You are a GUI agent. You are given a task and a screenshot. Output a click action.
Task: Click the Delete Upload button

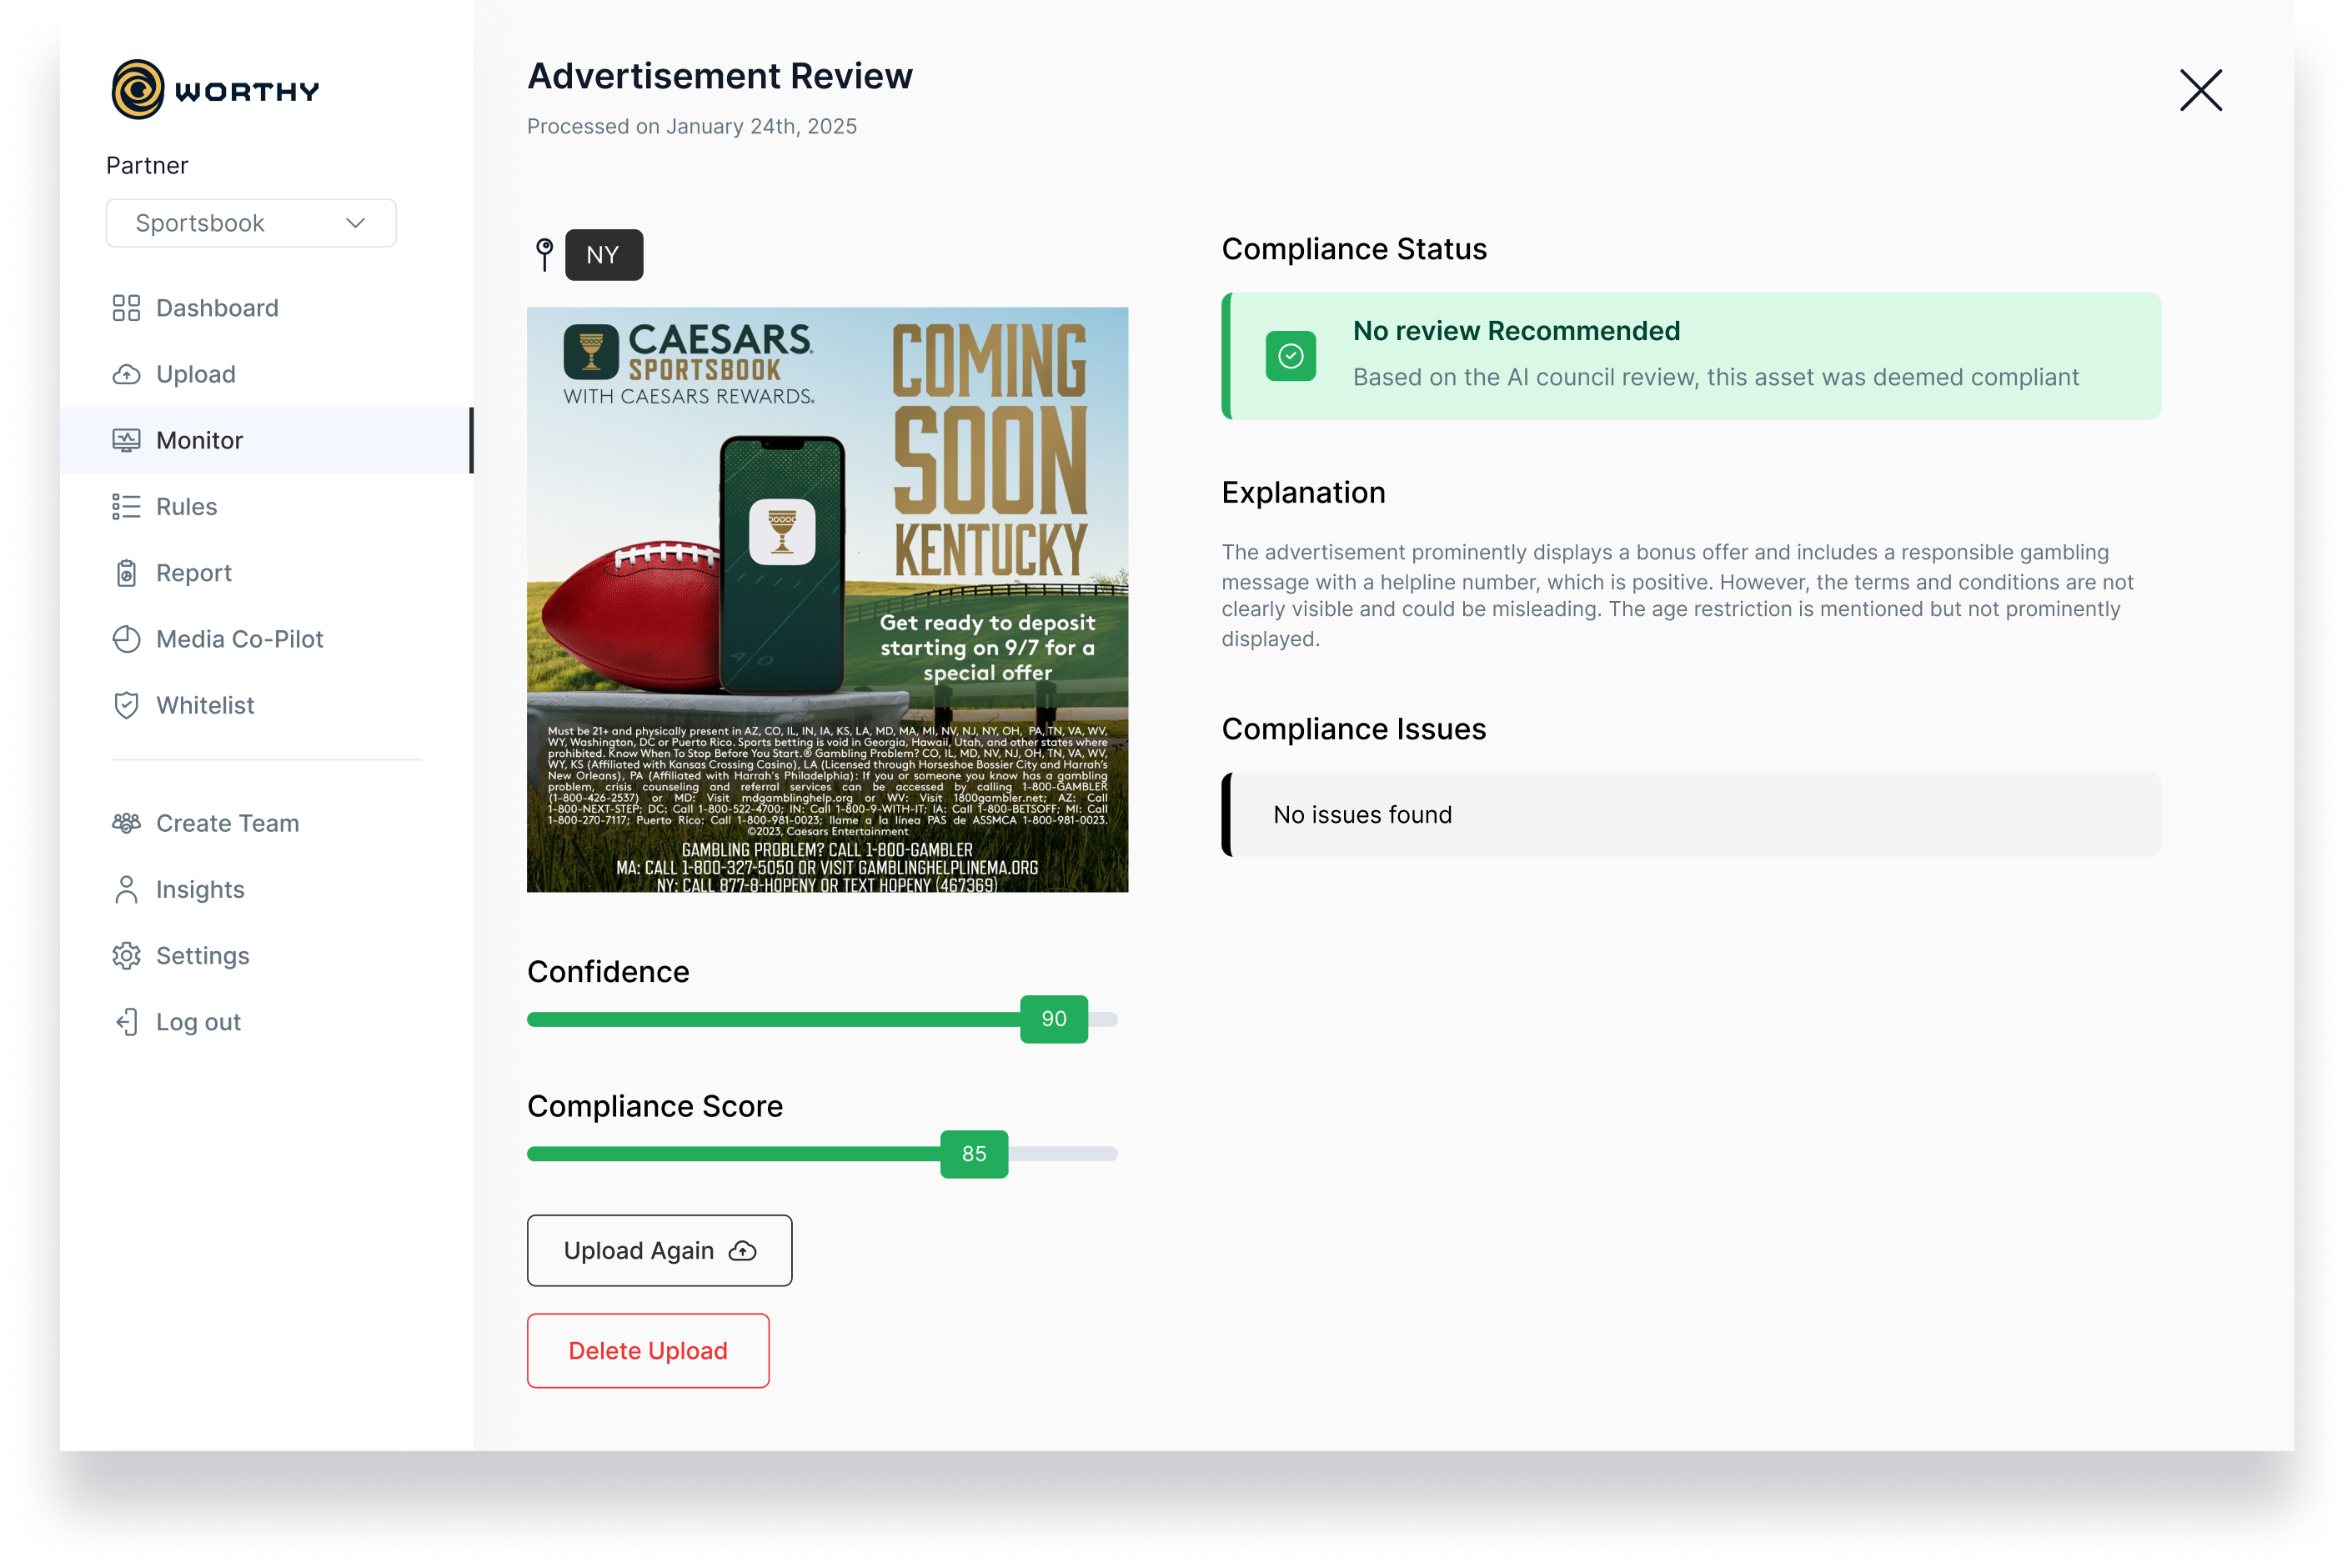[648, 1351]
